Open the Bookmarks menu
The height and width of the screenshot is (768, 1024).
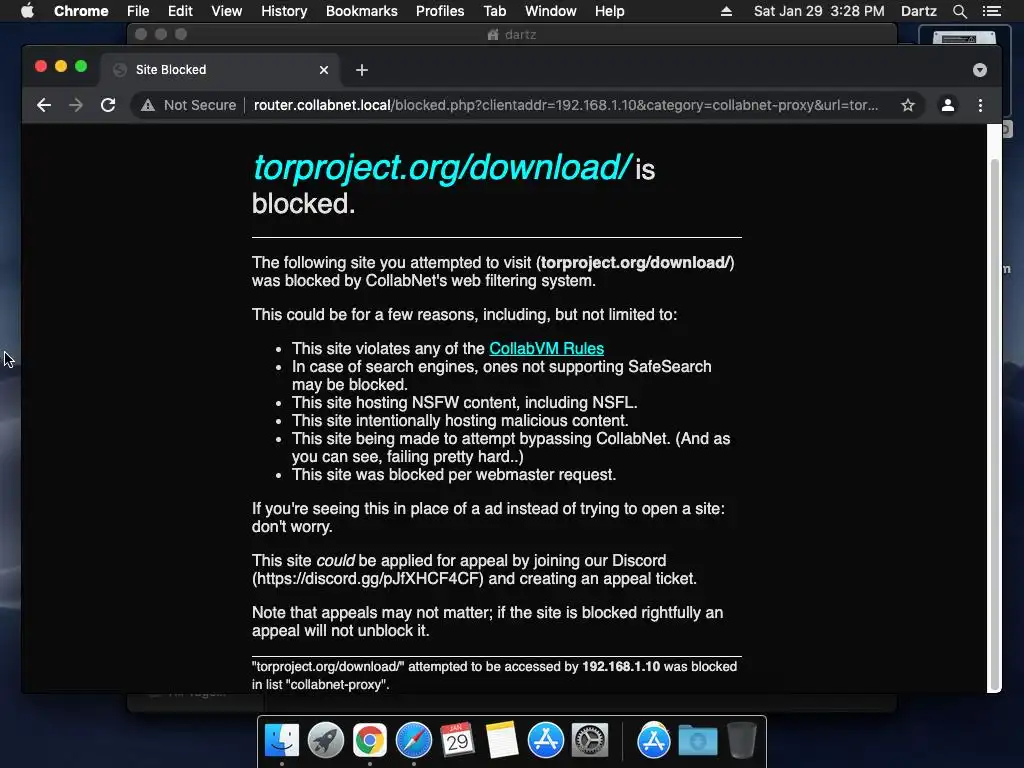point(362,11)
